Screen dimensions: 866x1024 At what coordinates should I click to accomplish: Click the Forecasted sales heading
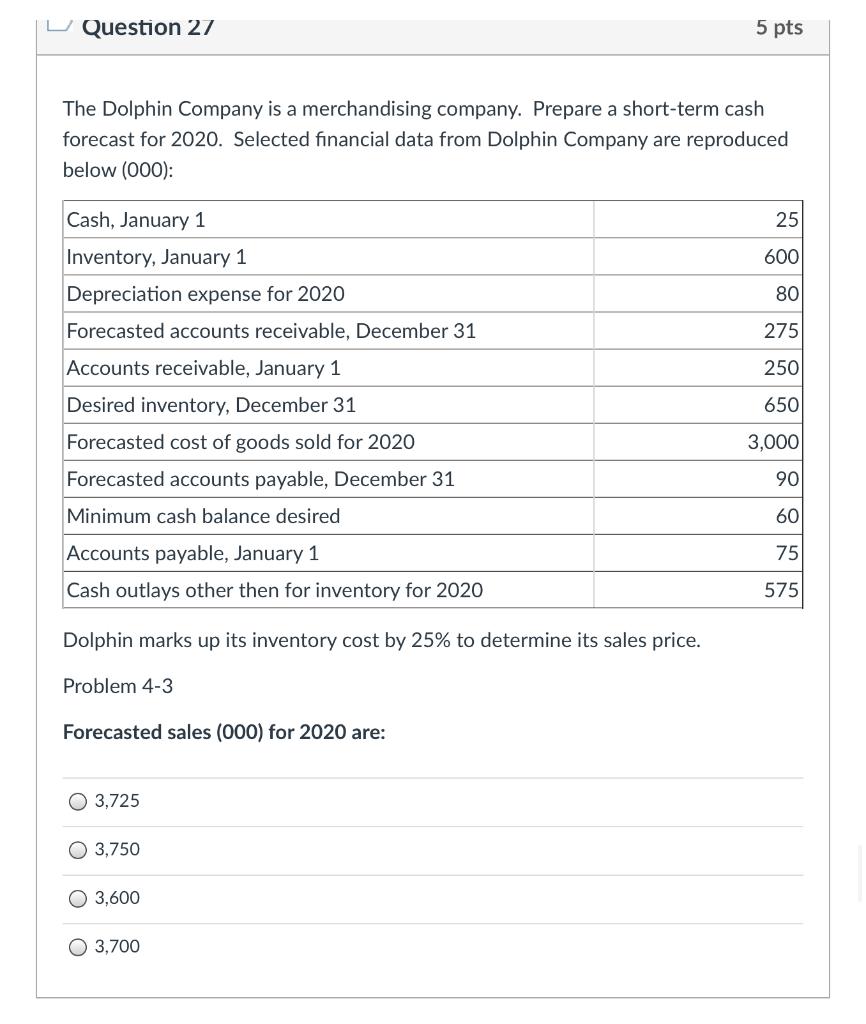(x=223, y=732)
